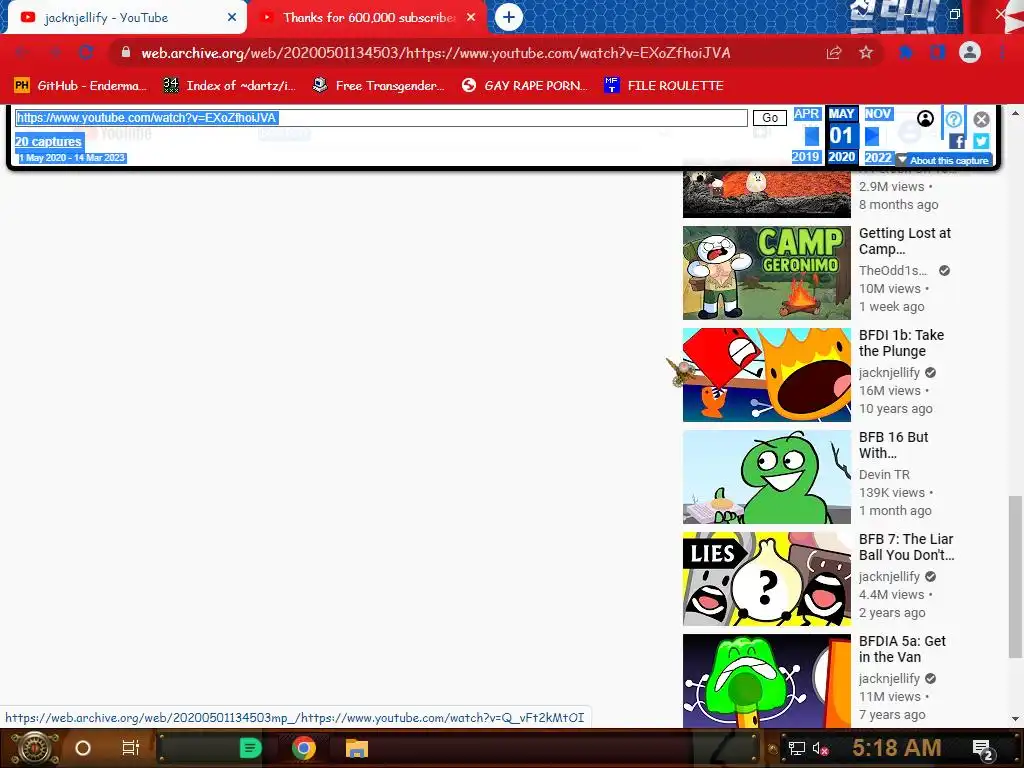Open the BFDI 1b: Take the Plunge title

pyautogui.click(x=901, y=343)
